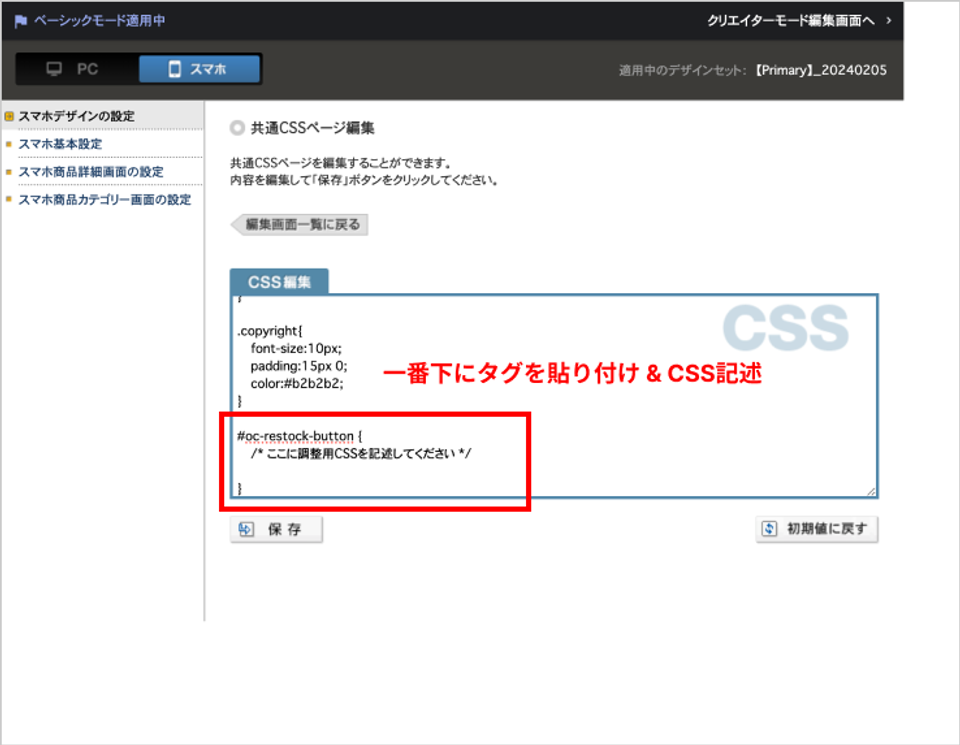The image size is (960, 745).
Task: Click the phone icon in スマホ tab
Action: coord(175,69)
